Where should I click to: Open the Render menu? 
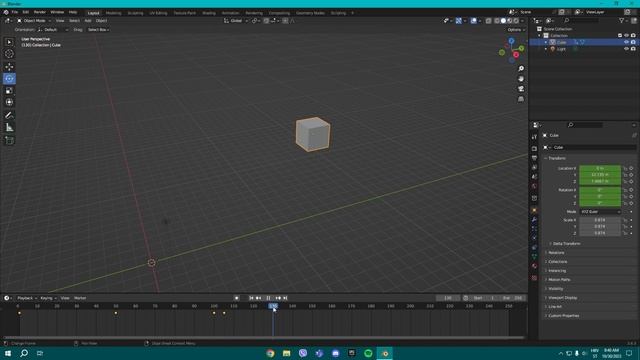(x=40, y=12)
